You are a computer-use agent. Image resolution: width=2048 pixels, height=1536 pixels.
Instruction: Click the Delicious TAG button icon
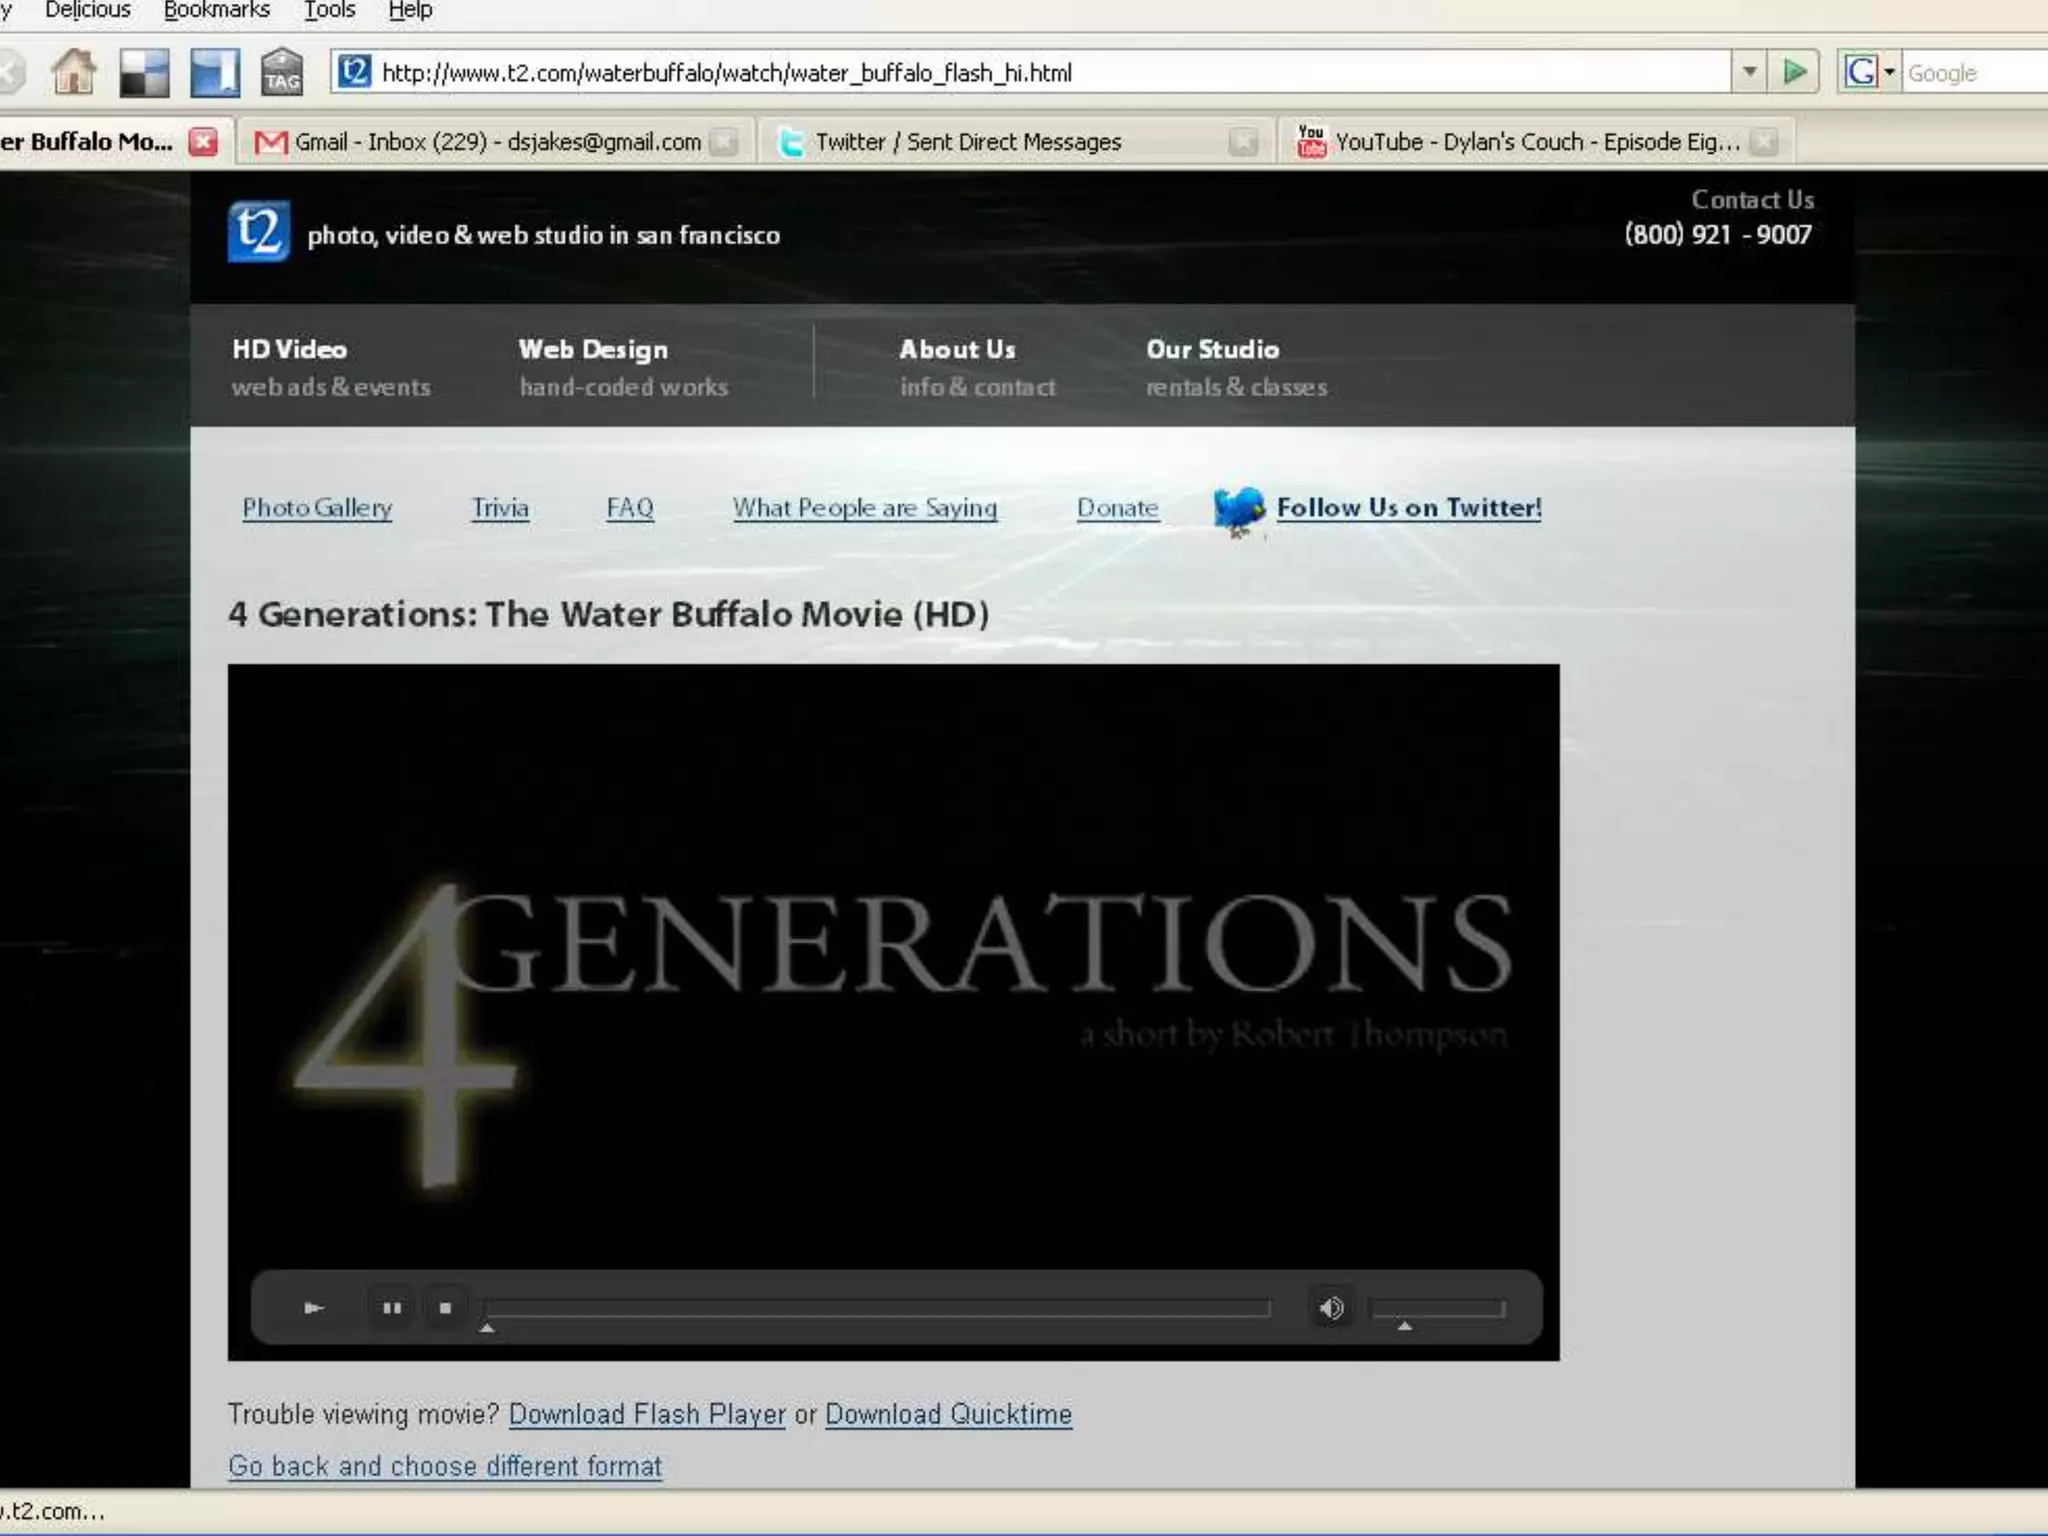click(282, 73)
